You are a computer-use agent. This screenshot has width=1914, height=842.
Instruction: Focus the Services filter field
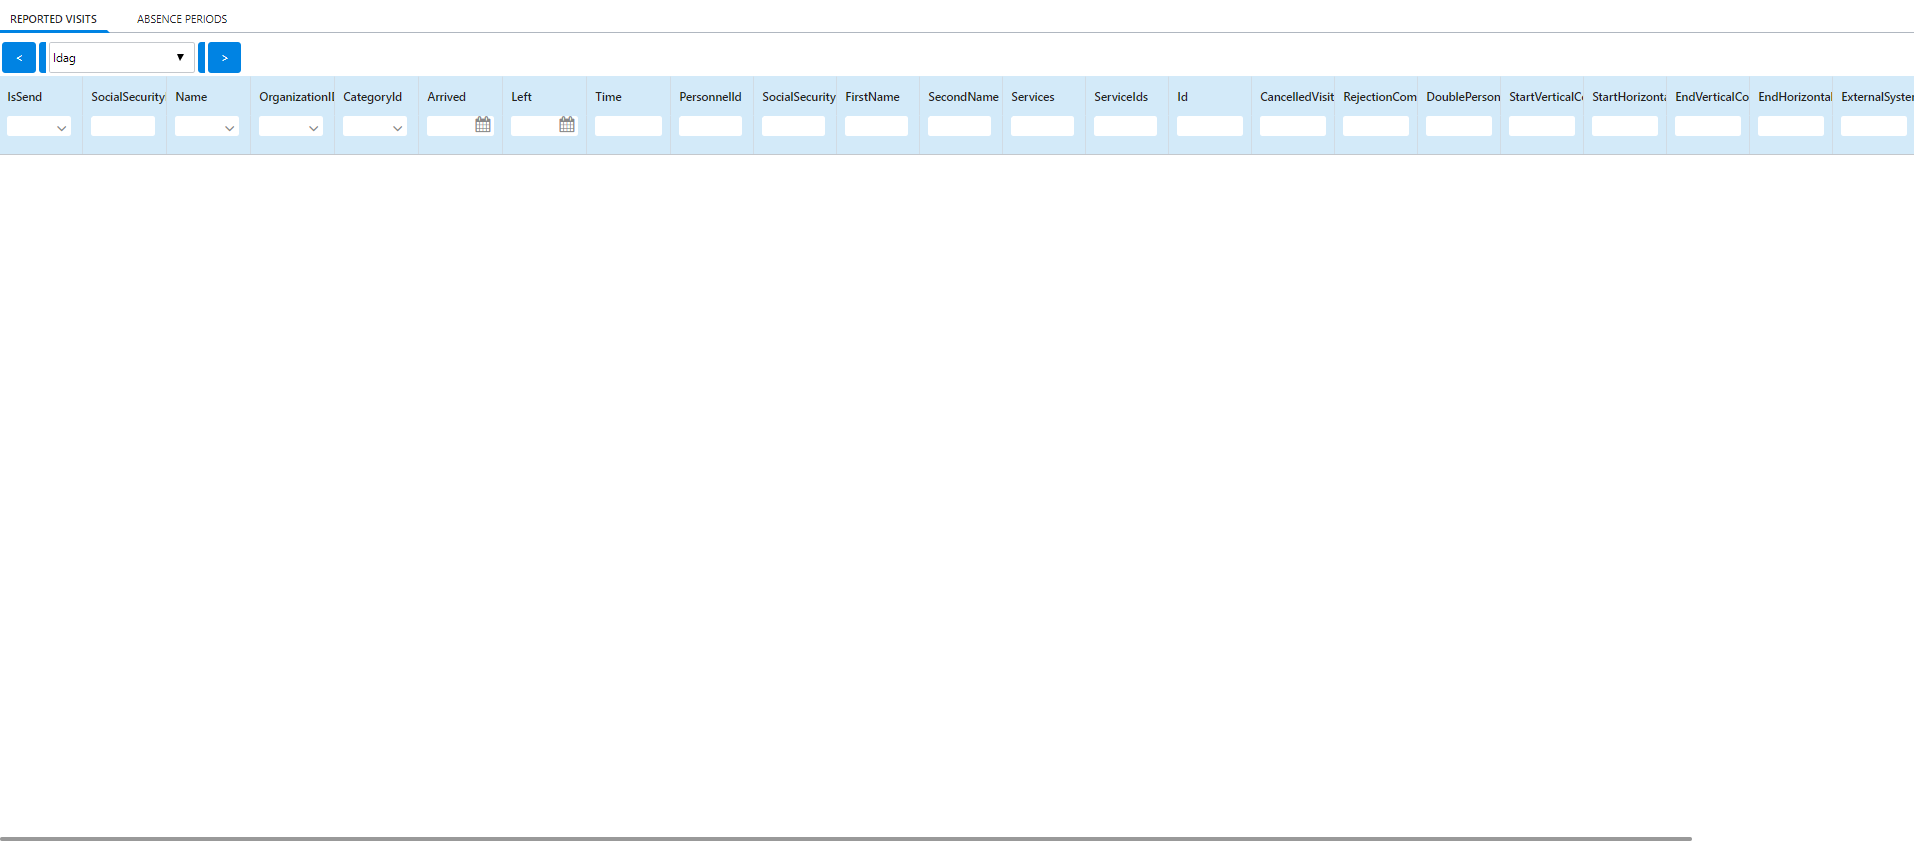click(1042, 126)
